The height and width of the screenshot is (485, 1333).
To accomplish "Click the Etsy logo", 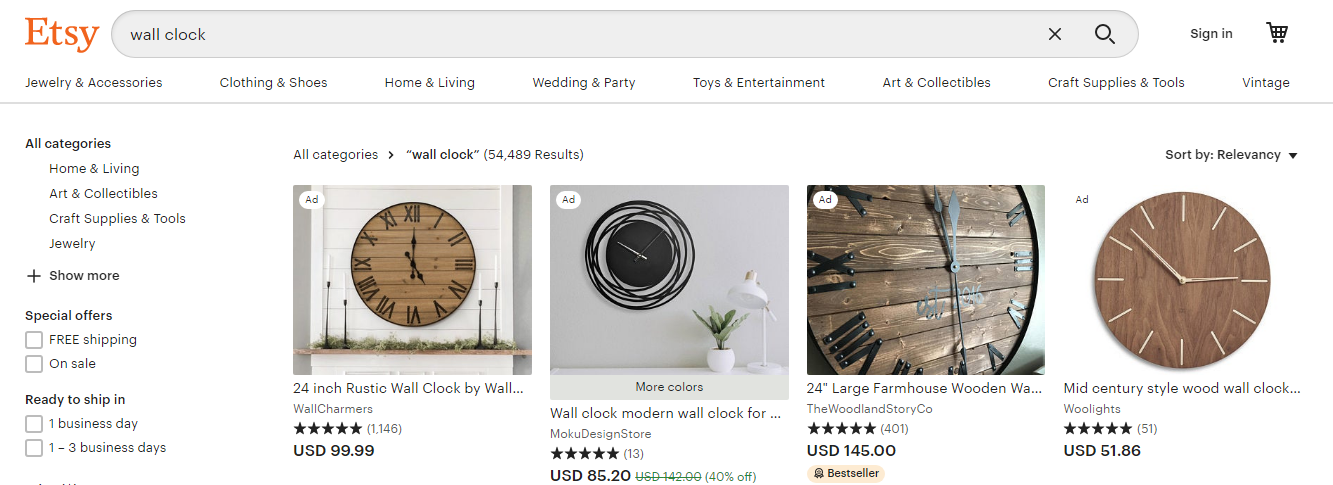I will click(x=62, y=34).
